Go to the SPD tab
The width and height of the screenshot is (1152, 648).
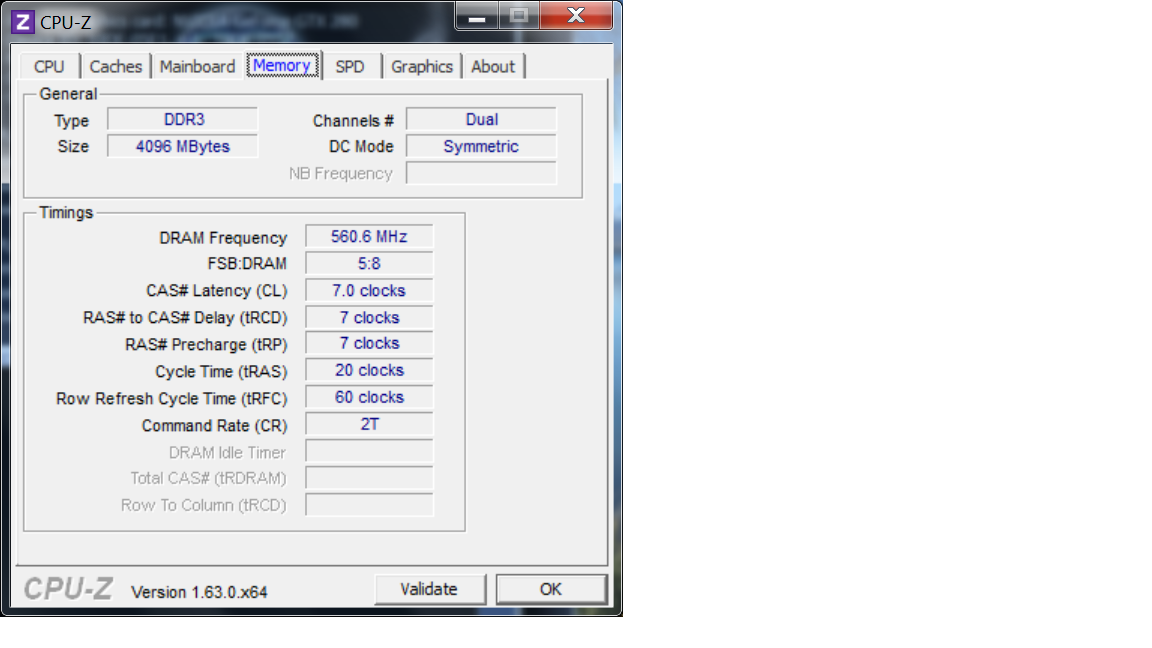pyautogui.click(x=350, y=66)
